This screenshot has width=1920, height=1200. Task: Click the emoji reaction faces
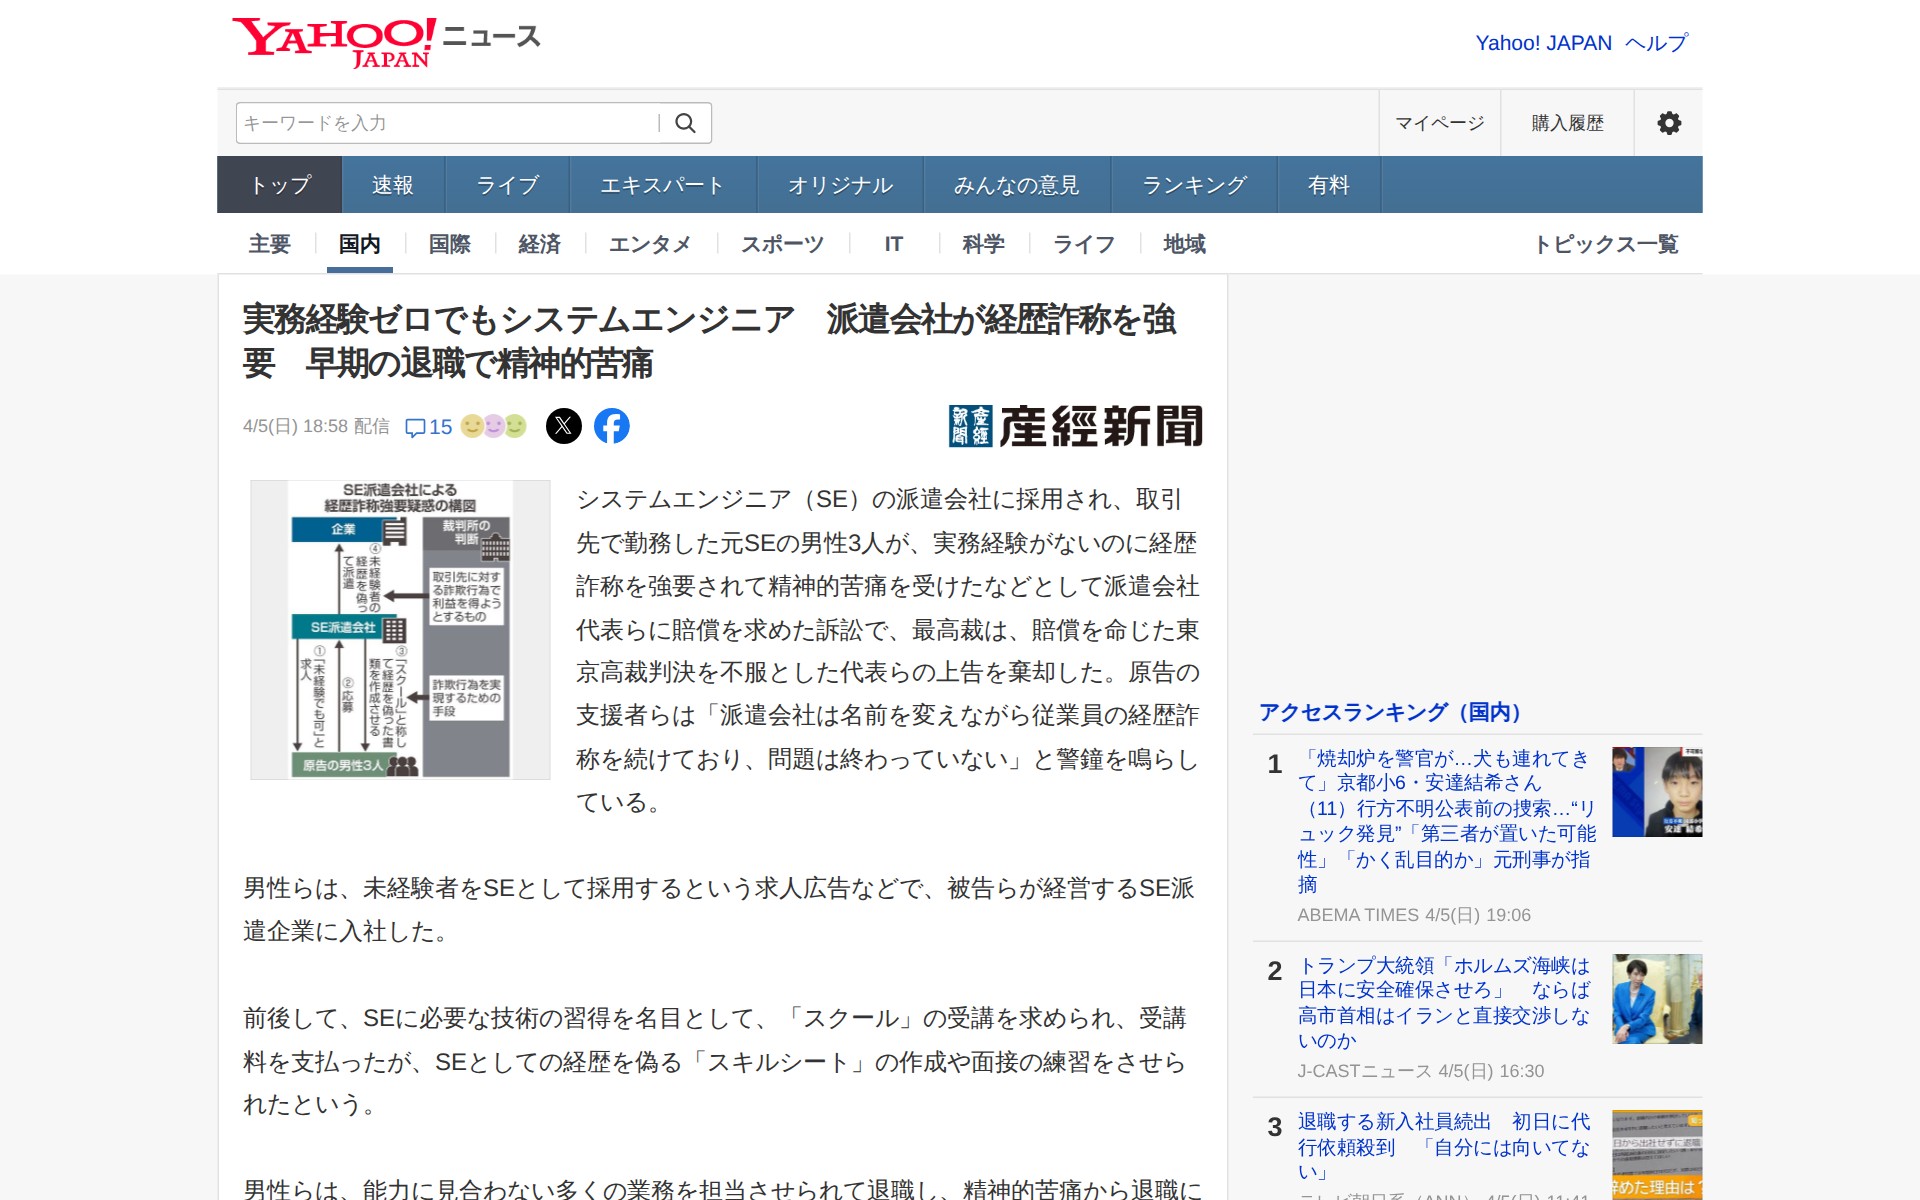point(493,426)
